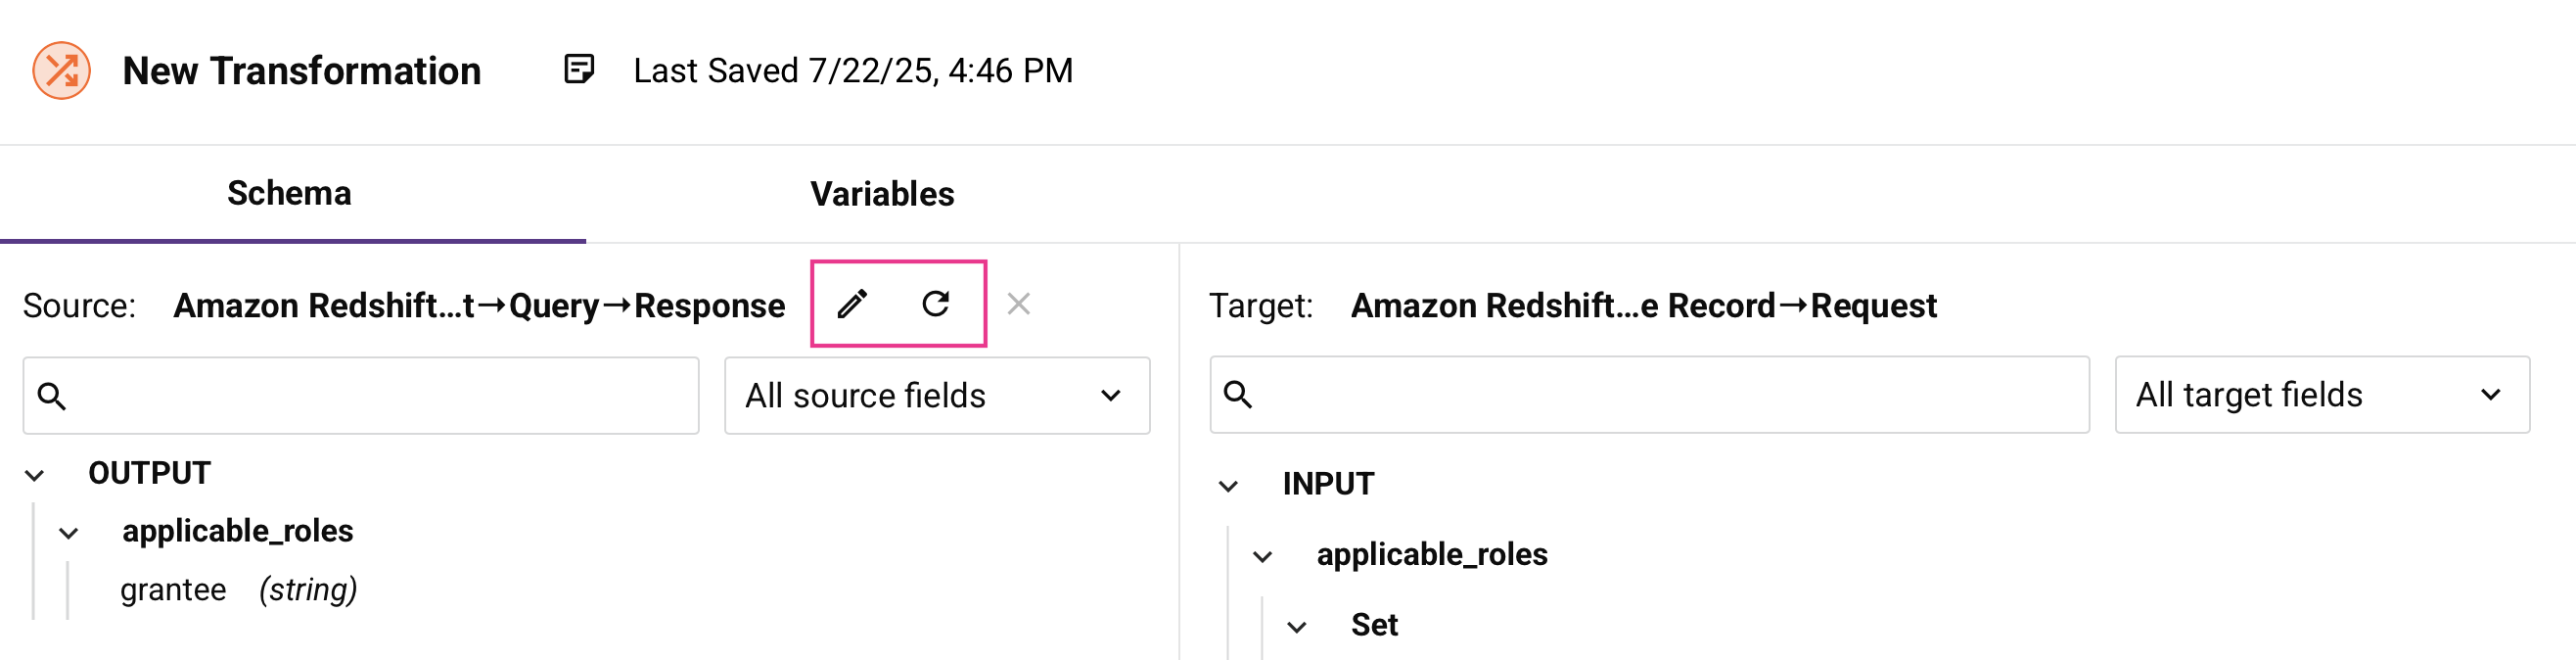
Task: Collapse applicable_roles under OUTPUT
Action: (68, 531)
